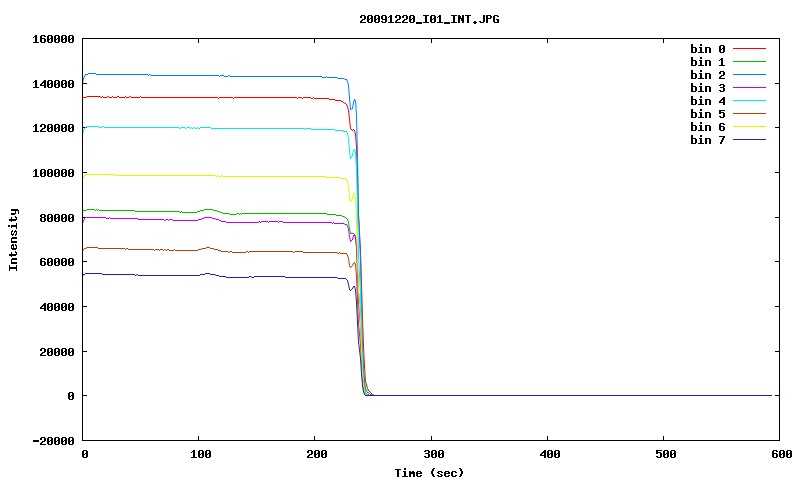
Task: Click the 'Time (sec)' x-axis label
Action: point(429,473)
